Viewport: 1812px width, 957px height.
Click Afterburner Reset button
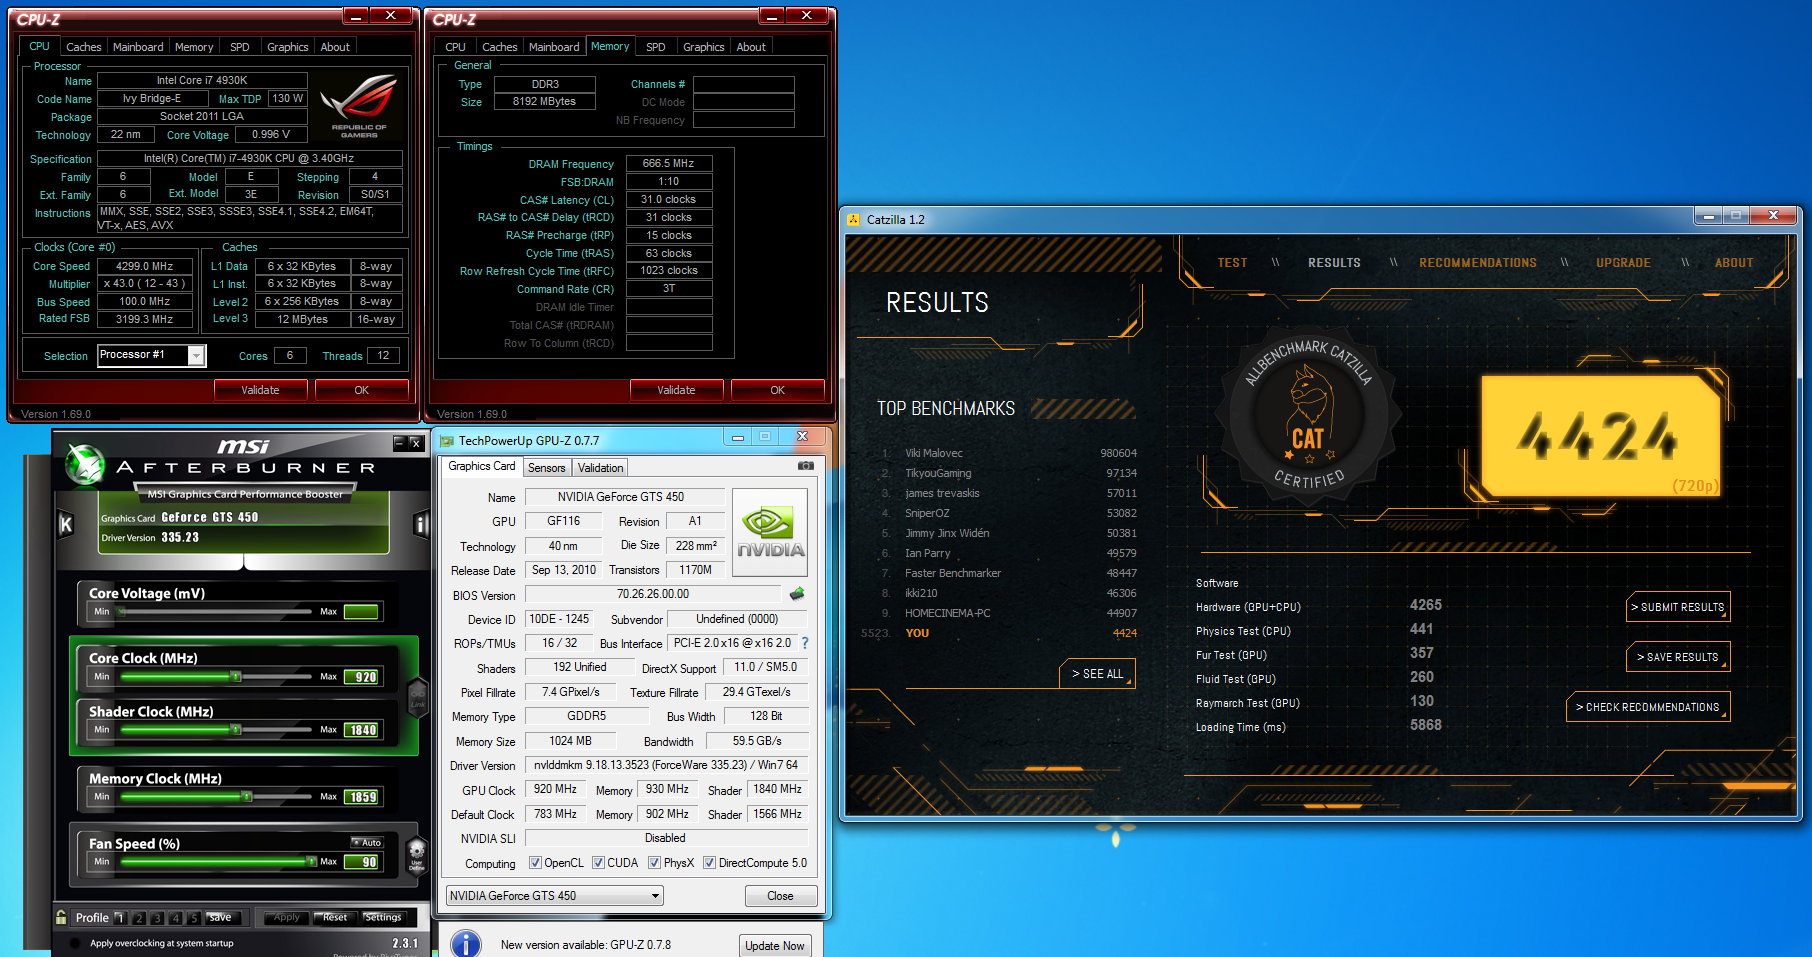click(x=335, y=917)
